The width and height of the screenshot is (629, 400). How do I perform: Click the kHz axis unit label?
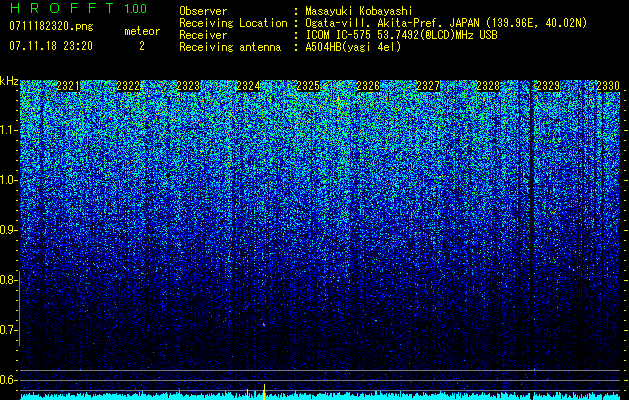[x=9, y=81]
